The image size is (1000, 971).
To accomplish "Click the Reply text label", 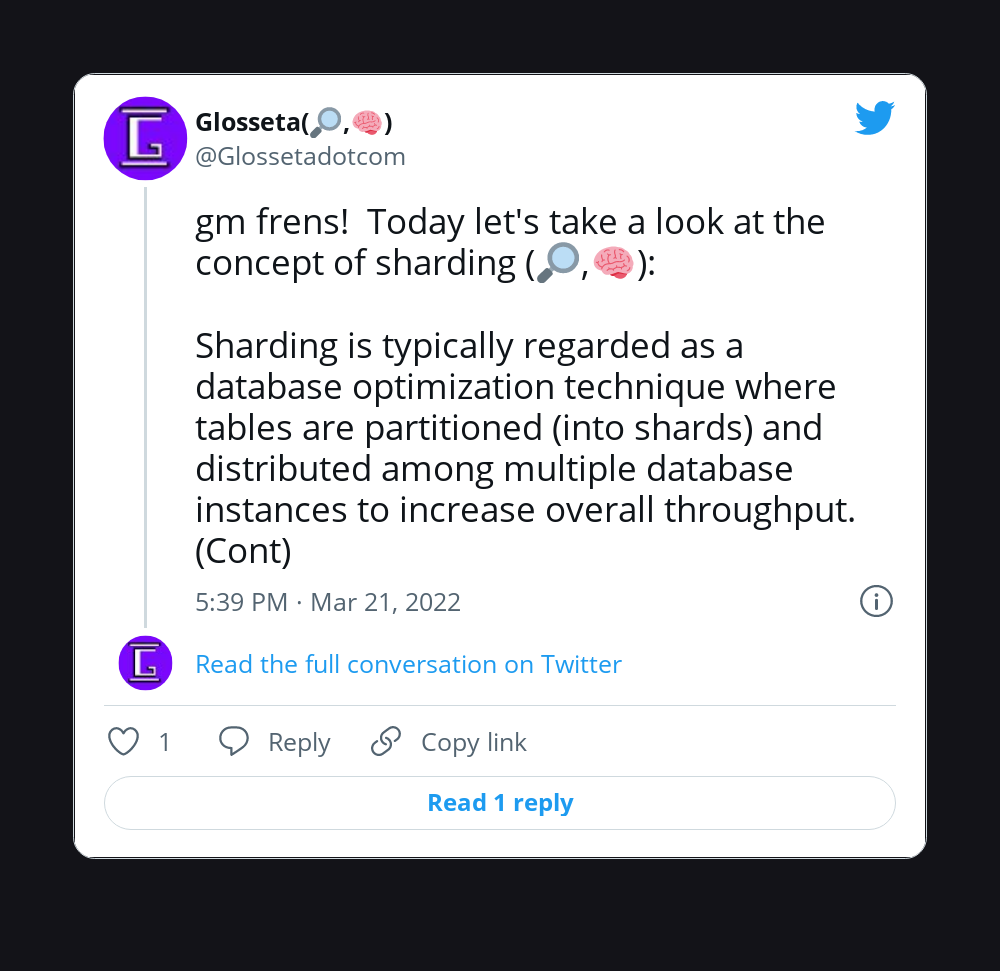I will [x=299, y=743].
